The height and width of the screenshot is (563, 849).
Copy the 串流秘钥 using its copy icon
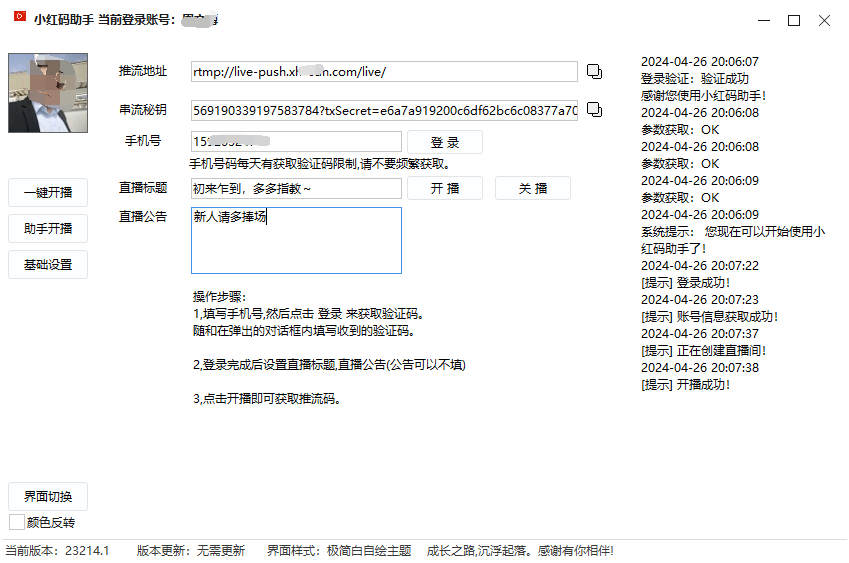[x=594, y=109]
